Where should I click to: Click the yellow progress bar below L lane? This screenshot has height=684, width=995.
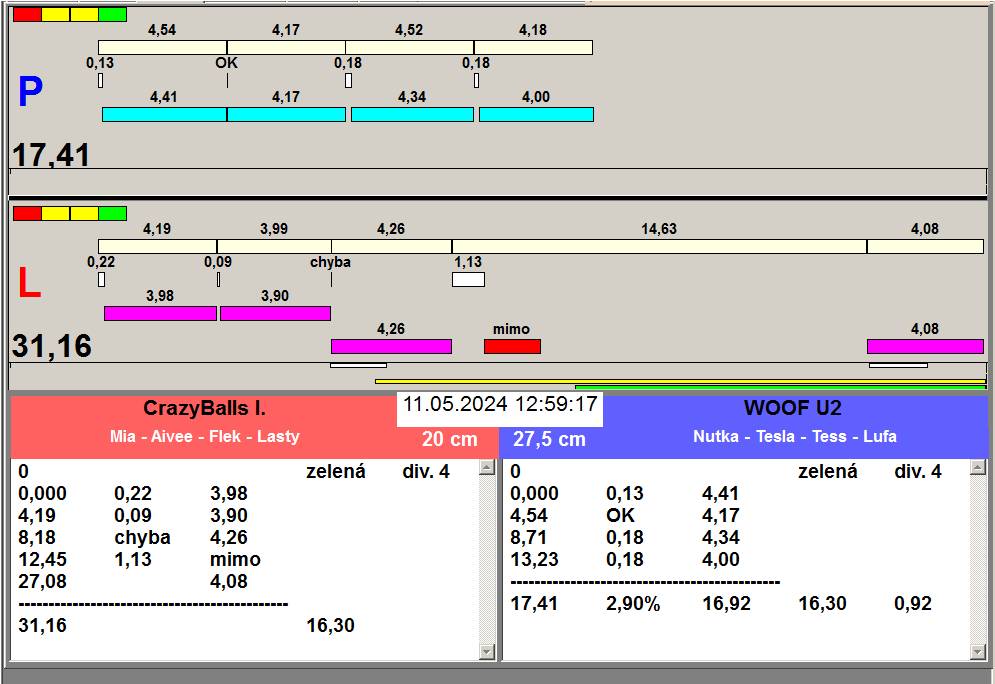tap(680, 381)
